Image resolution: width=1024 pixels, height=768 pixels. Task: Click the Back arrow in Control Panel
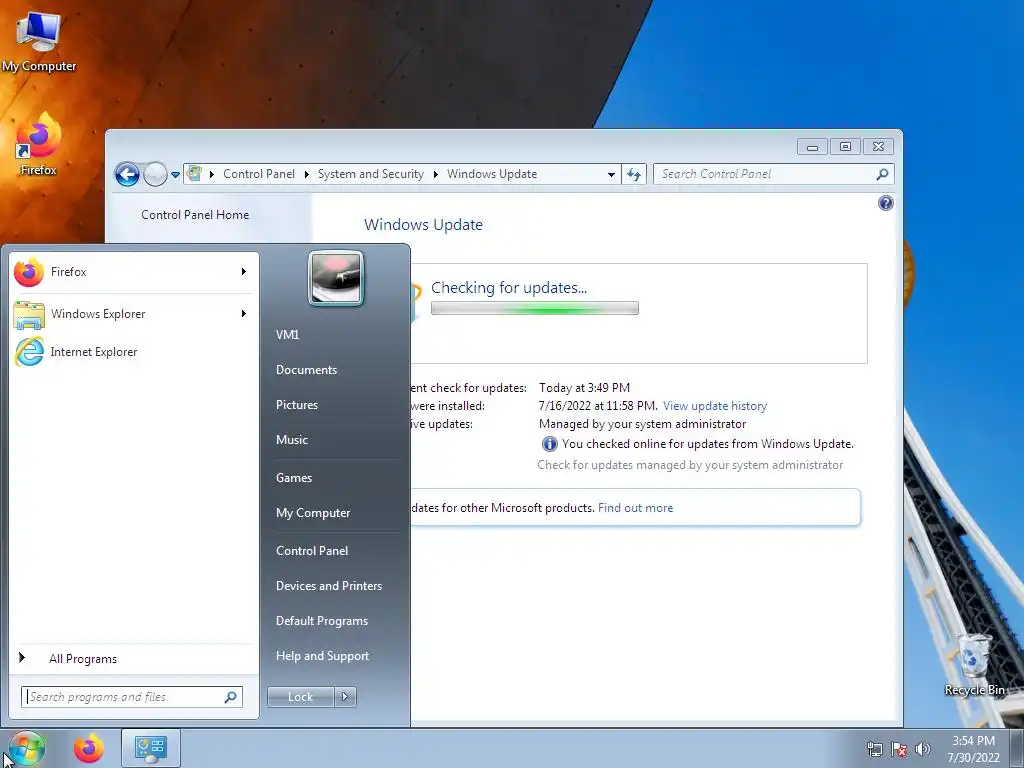point(127,174)
